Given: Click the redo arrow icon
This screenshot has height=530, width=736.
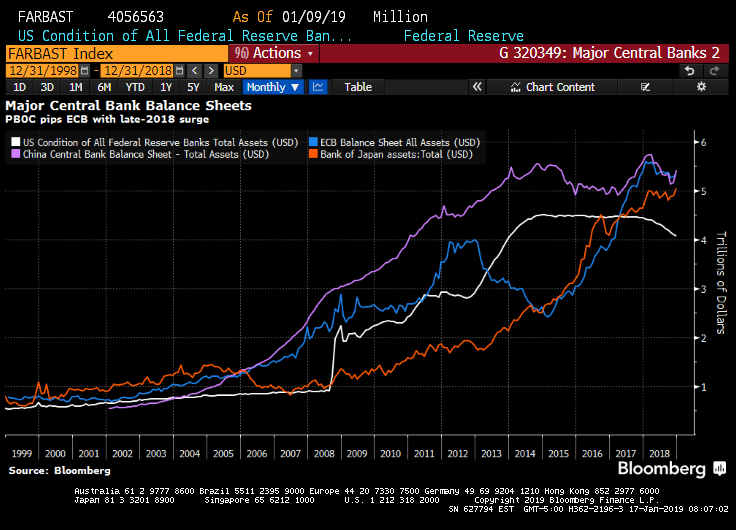Looking at the screenshot, I should 714,71.
